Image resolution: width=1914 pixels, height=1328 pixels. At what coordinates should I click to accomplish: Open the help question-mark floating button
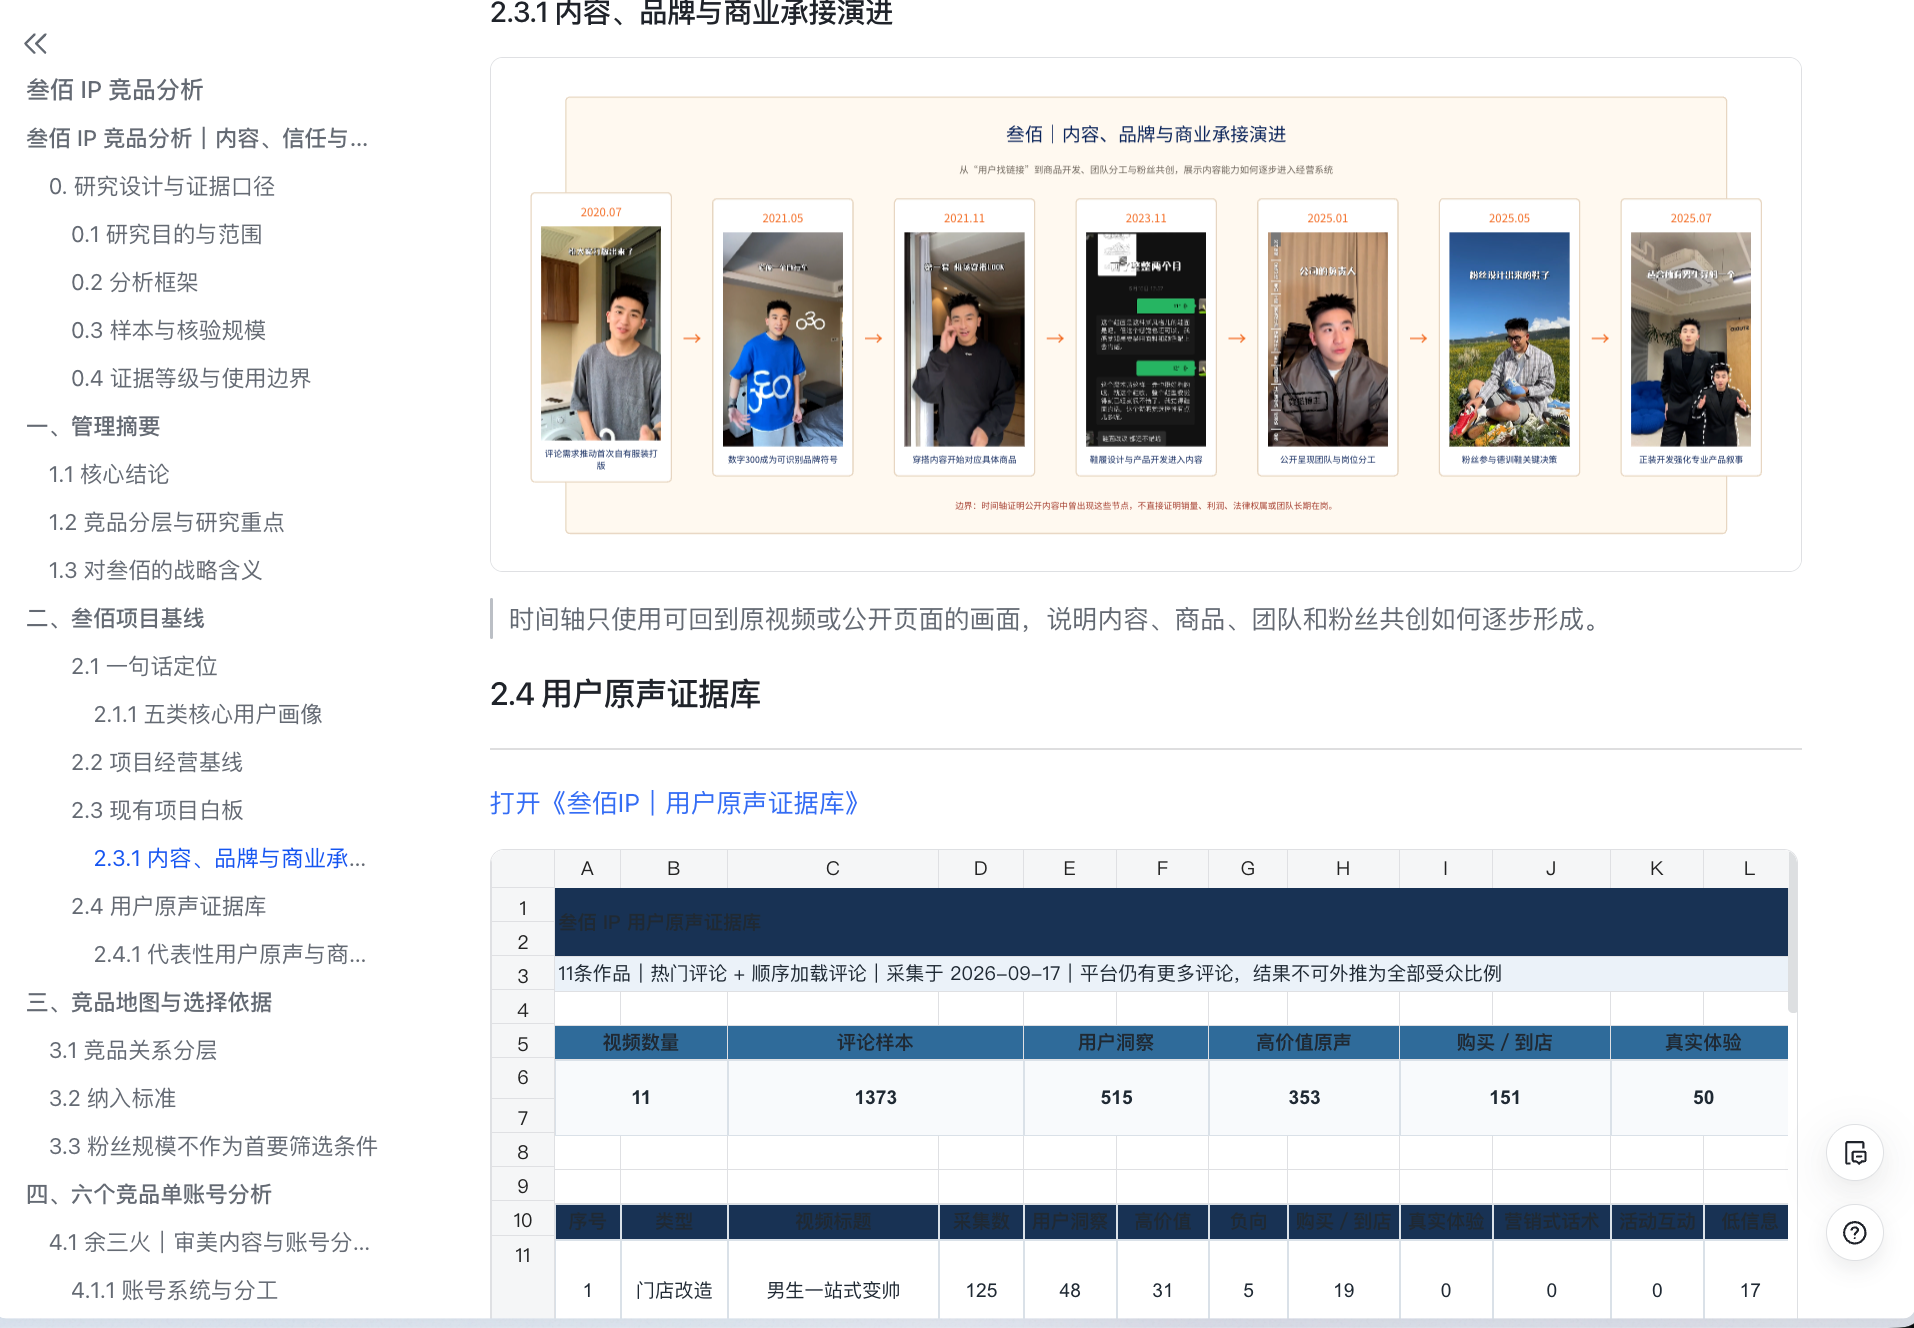1855,1233
